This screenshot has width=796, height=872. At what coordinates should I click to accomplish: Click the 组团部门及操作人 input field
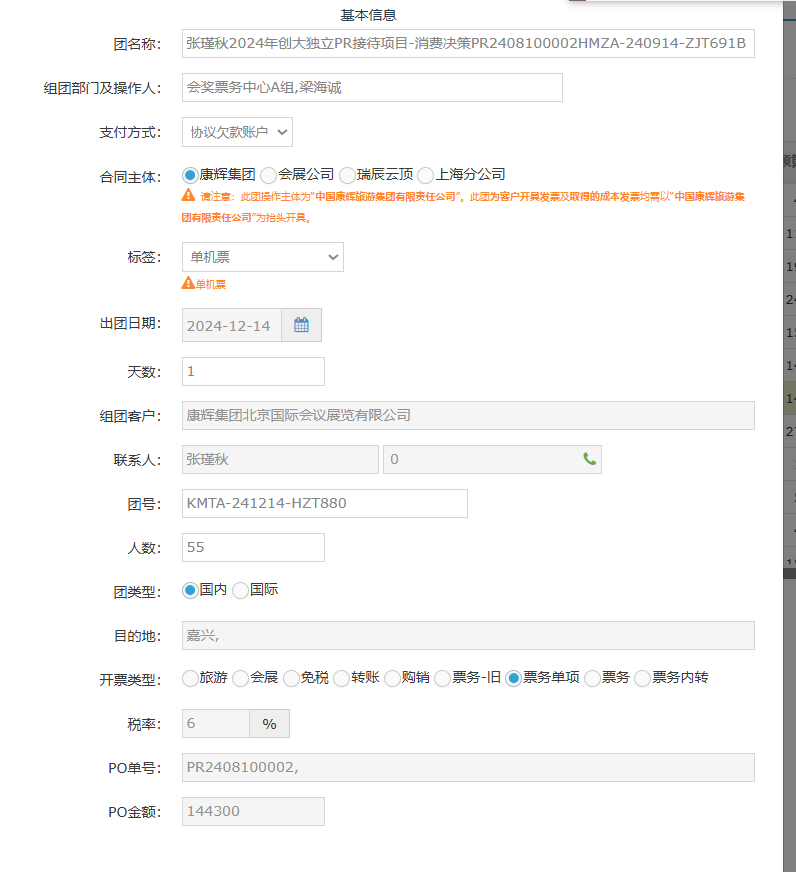(372, 88)
